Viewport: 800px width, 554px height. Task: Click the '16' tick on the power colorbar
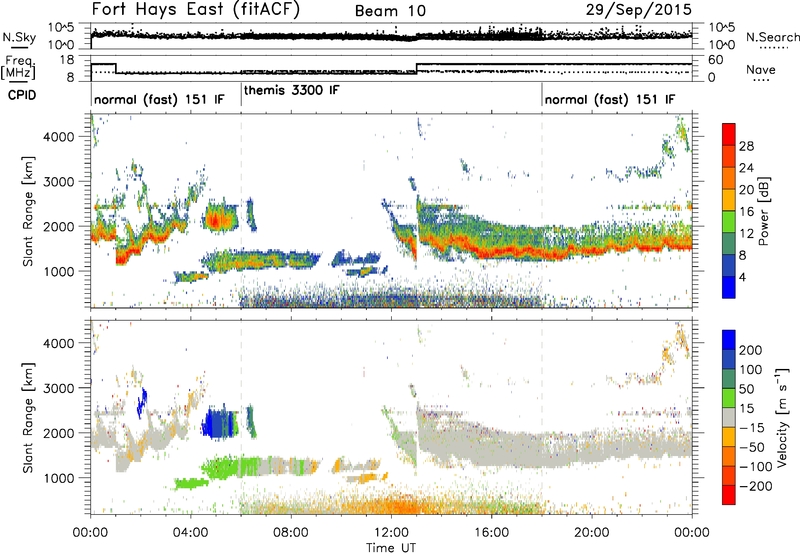click(x=746, y=212)
